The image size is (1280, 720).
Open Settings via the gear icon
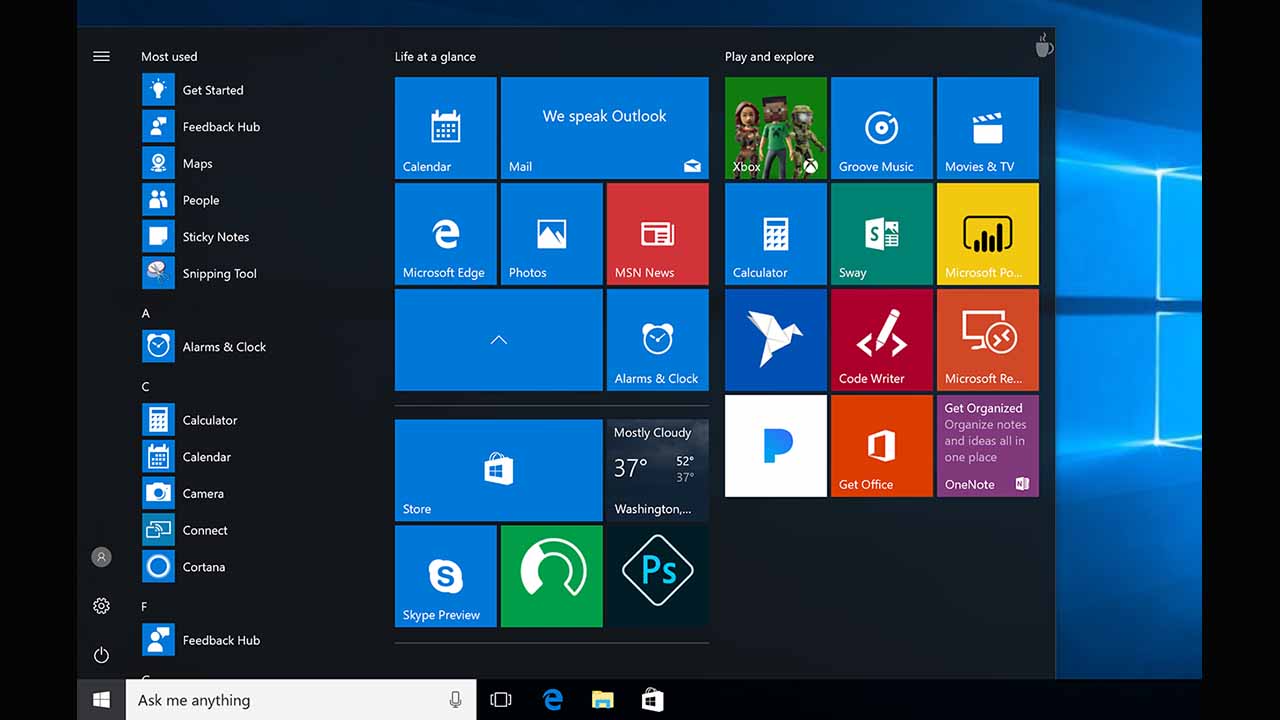pos(101,606)
